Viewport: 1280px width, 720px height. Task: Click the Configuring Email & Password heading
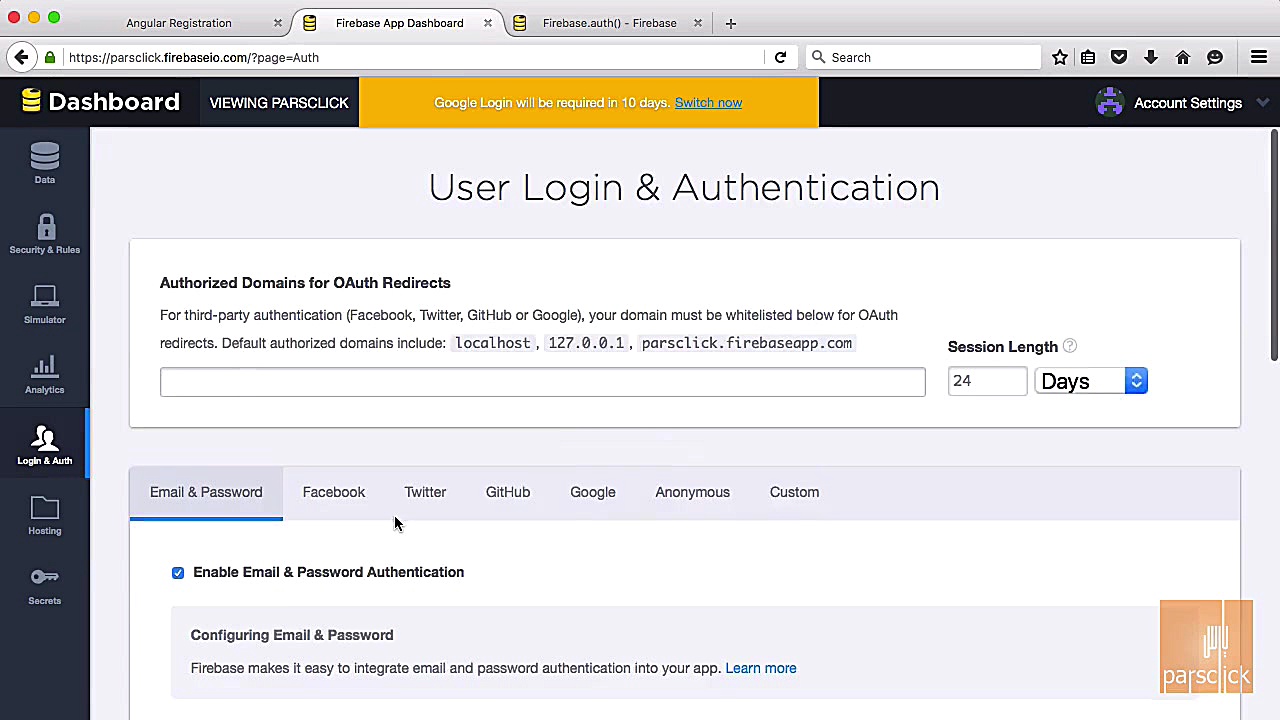292,635
